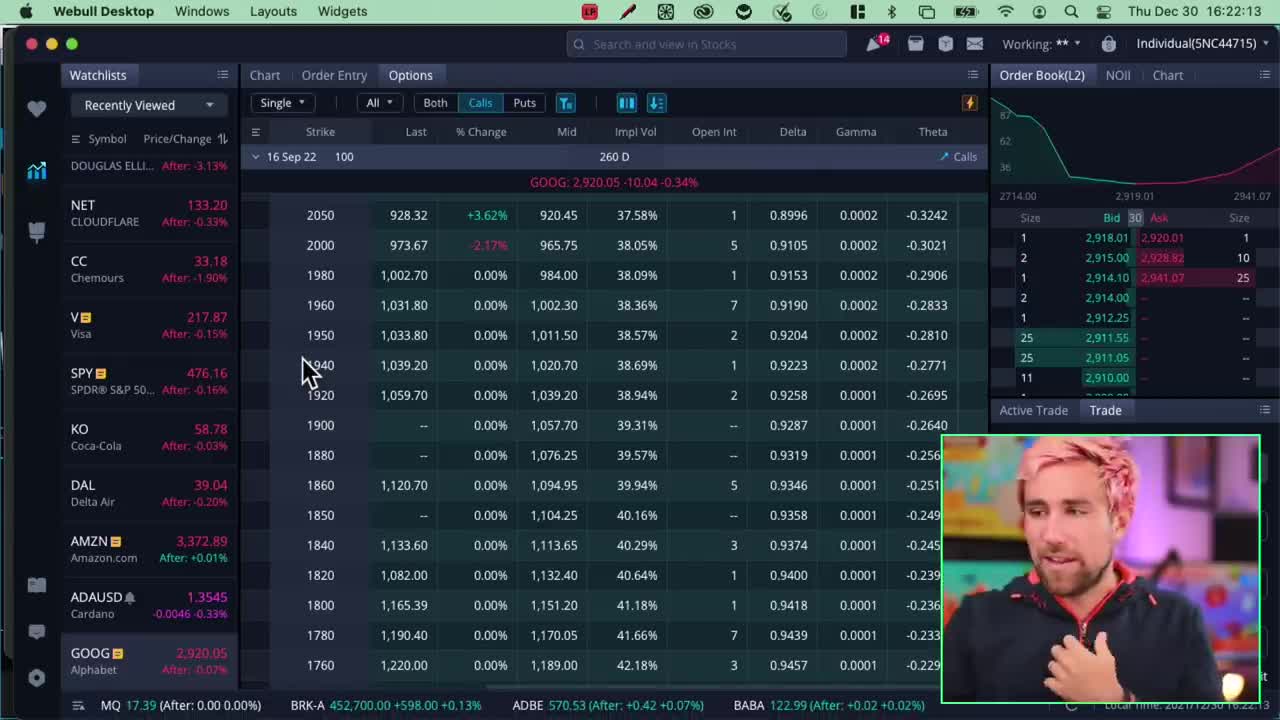Open the watchlist column list icon beside Symbol
Image resolution: width=1280 pixels, height=720 pixels.
click(76, 139)
